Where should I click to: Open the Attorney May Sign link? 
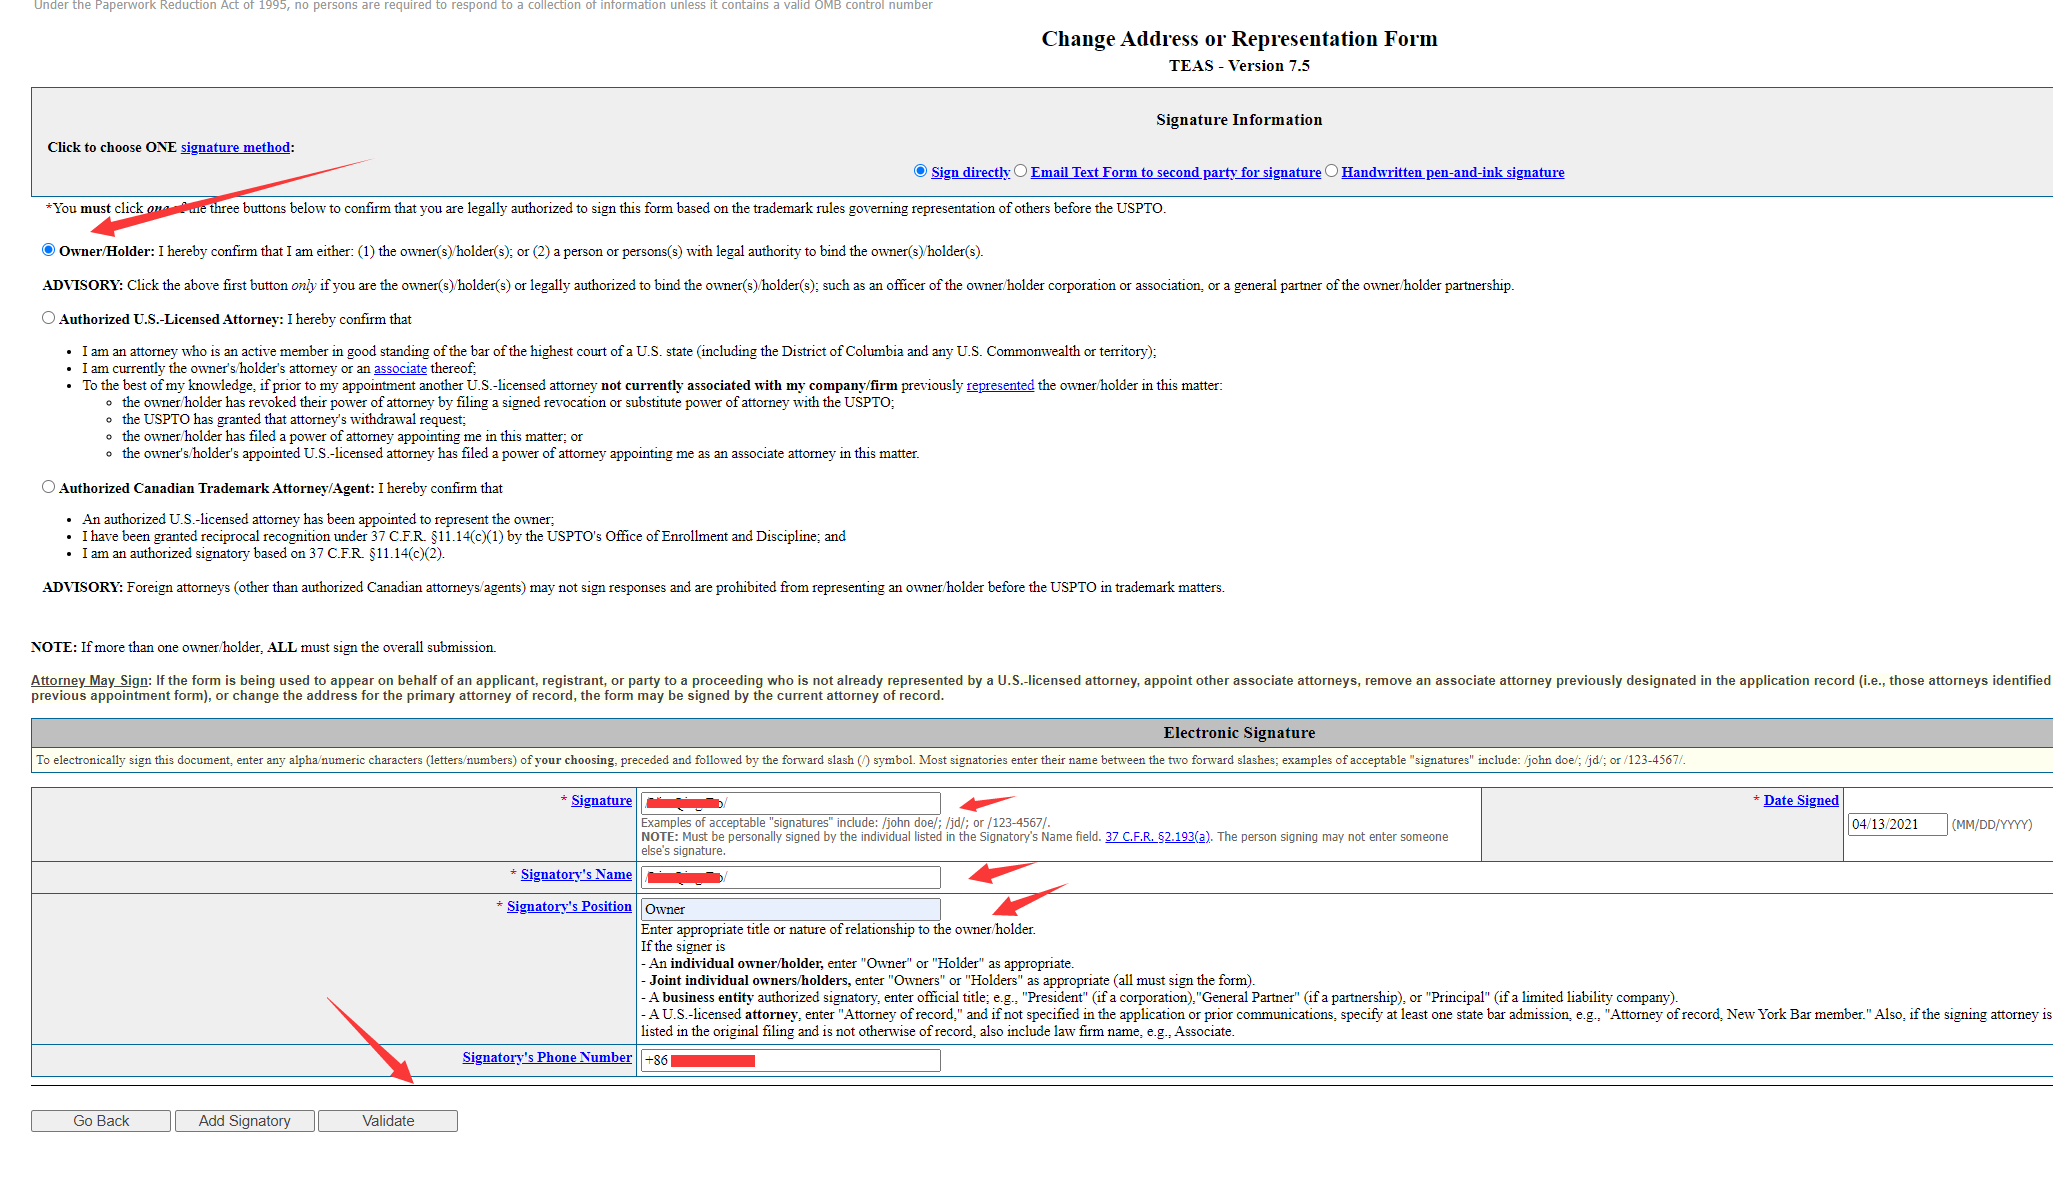click(x=89, y=680)
